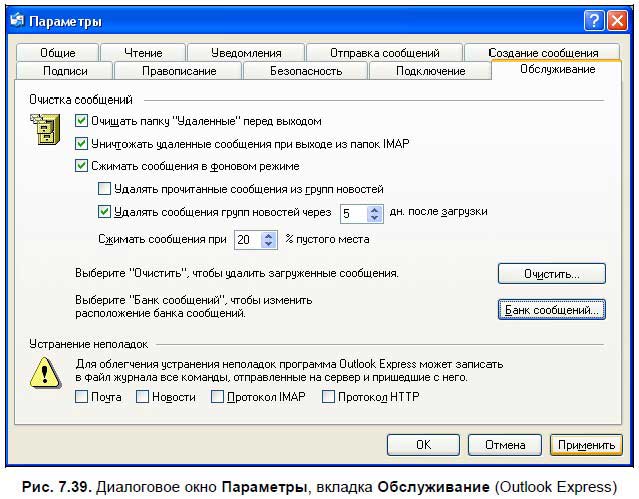Open the Безопасность tab
639x499 pixels.
tap(306, 71)
